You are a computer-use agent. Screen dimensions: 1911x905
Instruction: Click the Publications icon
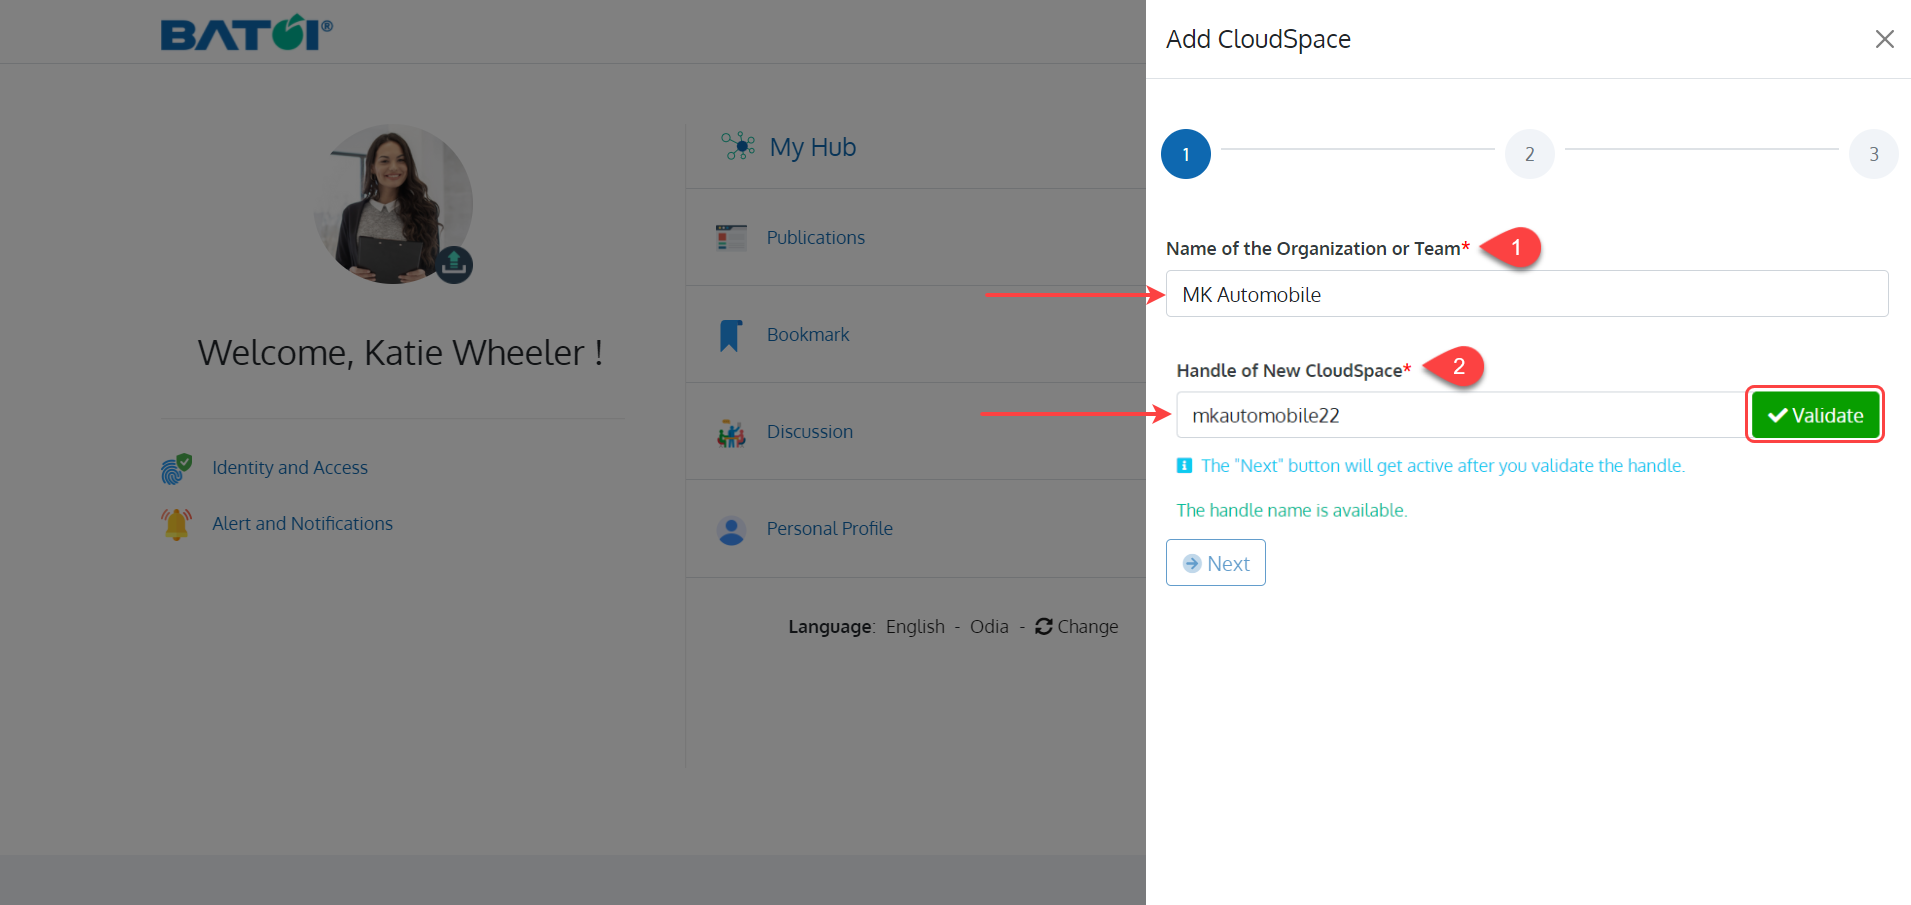point(731,238)
